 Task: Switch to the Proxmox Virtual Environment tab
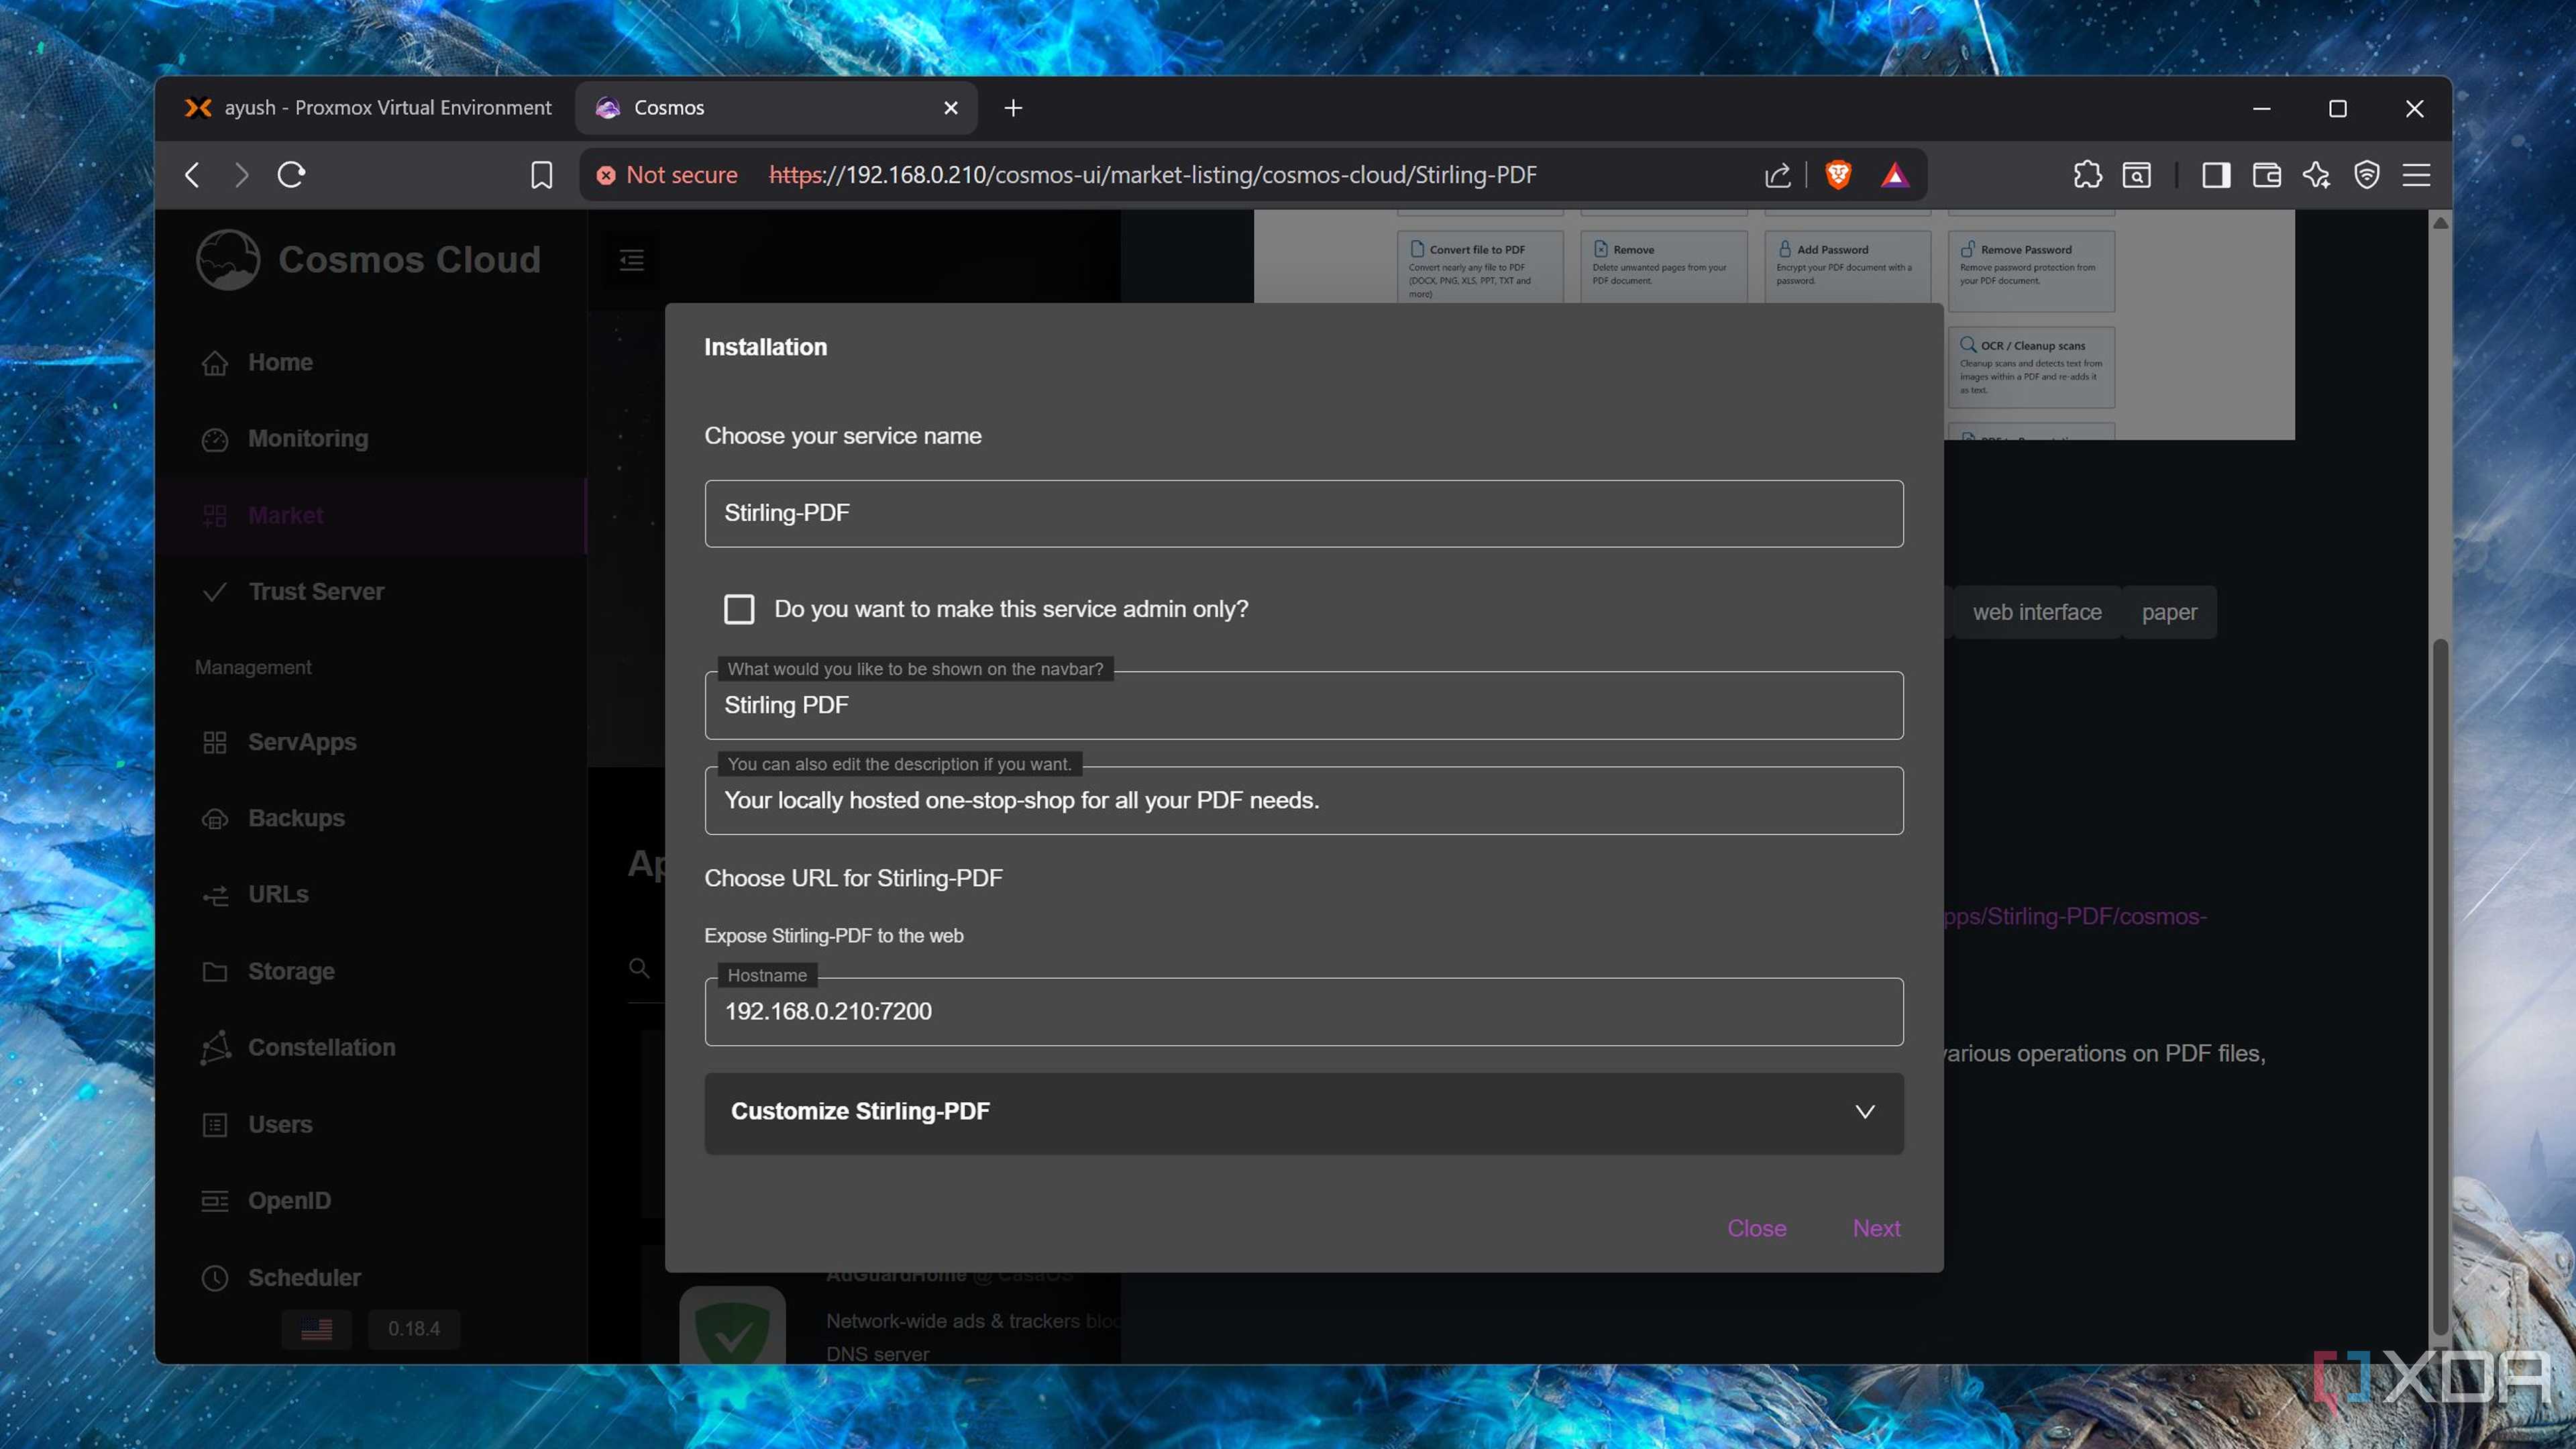click(367, 108)
